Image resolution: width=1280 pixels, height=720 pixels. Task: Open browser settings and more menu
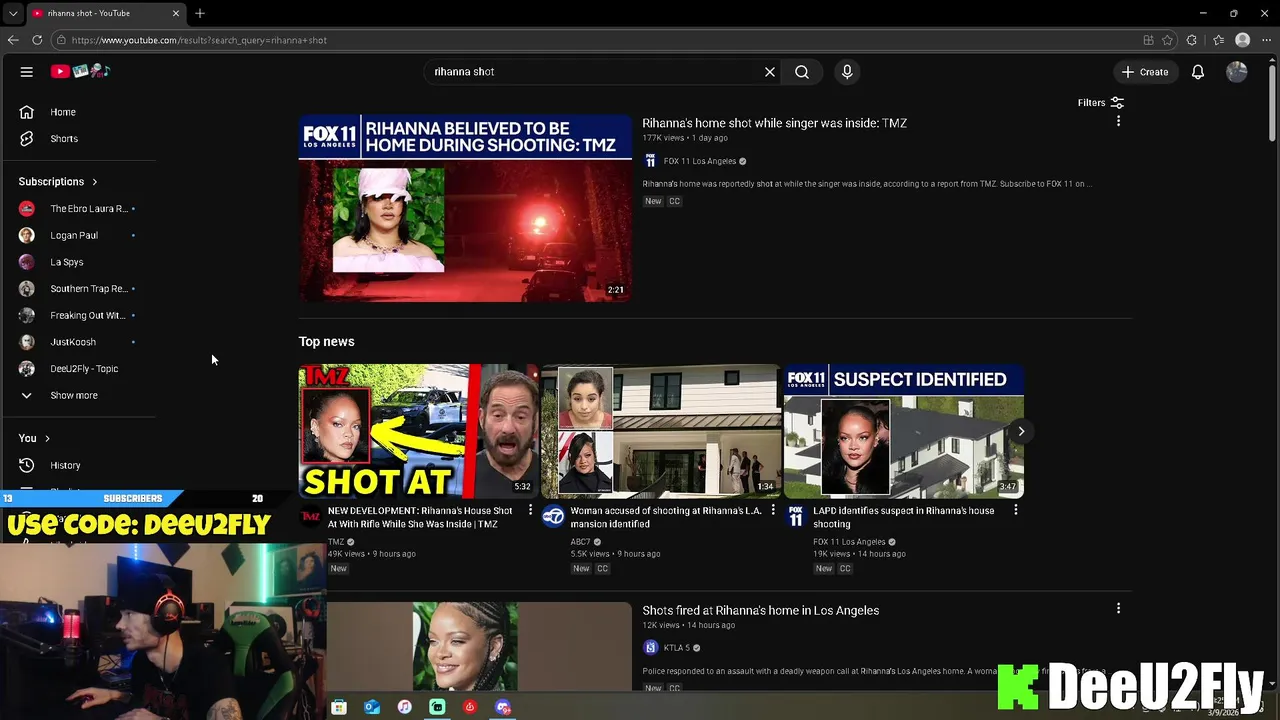point(1267,40)
